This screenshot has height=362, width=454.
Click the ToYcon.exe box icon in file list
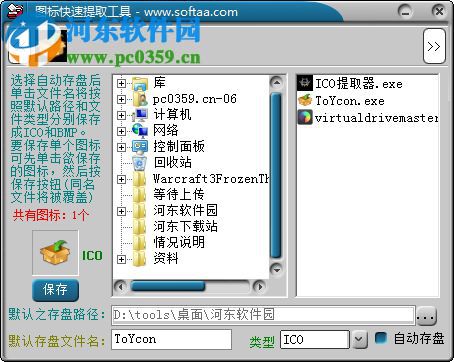[x=305, y=100]
